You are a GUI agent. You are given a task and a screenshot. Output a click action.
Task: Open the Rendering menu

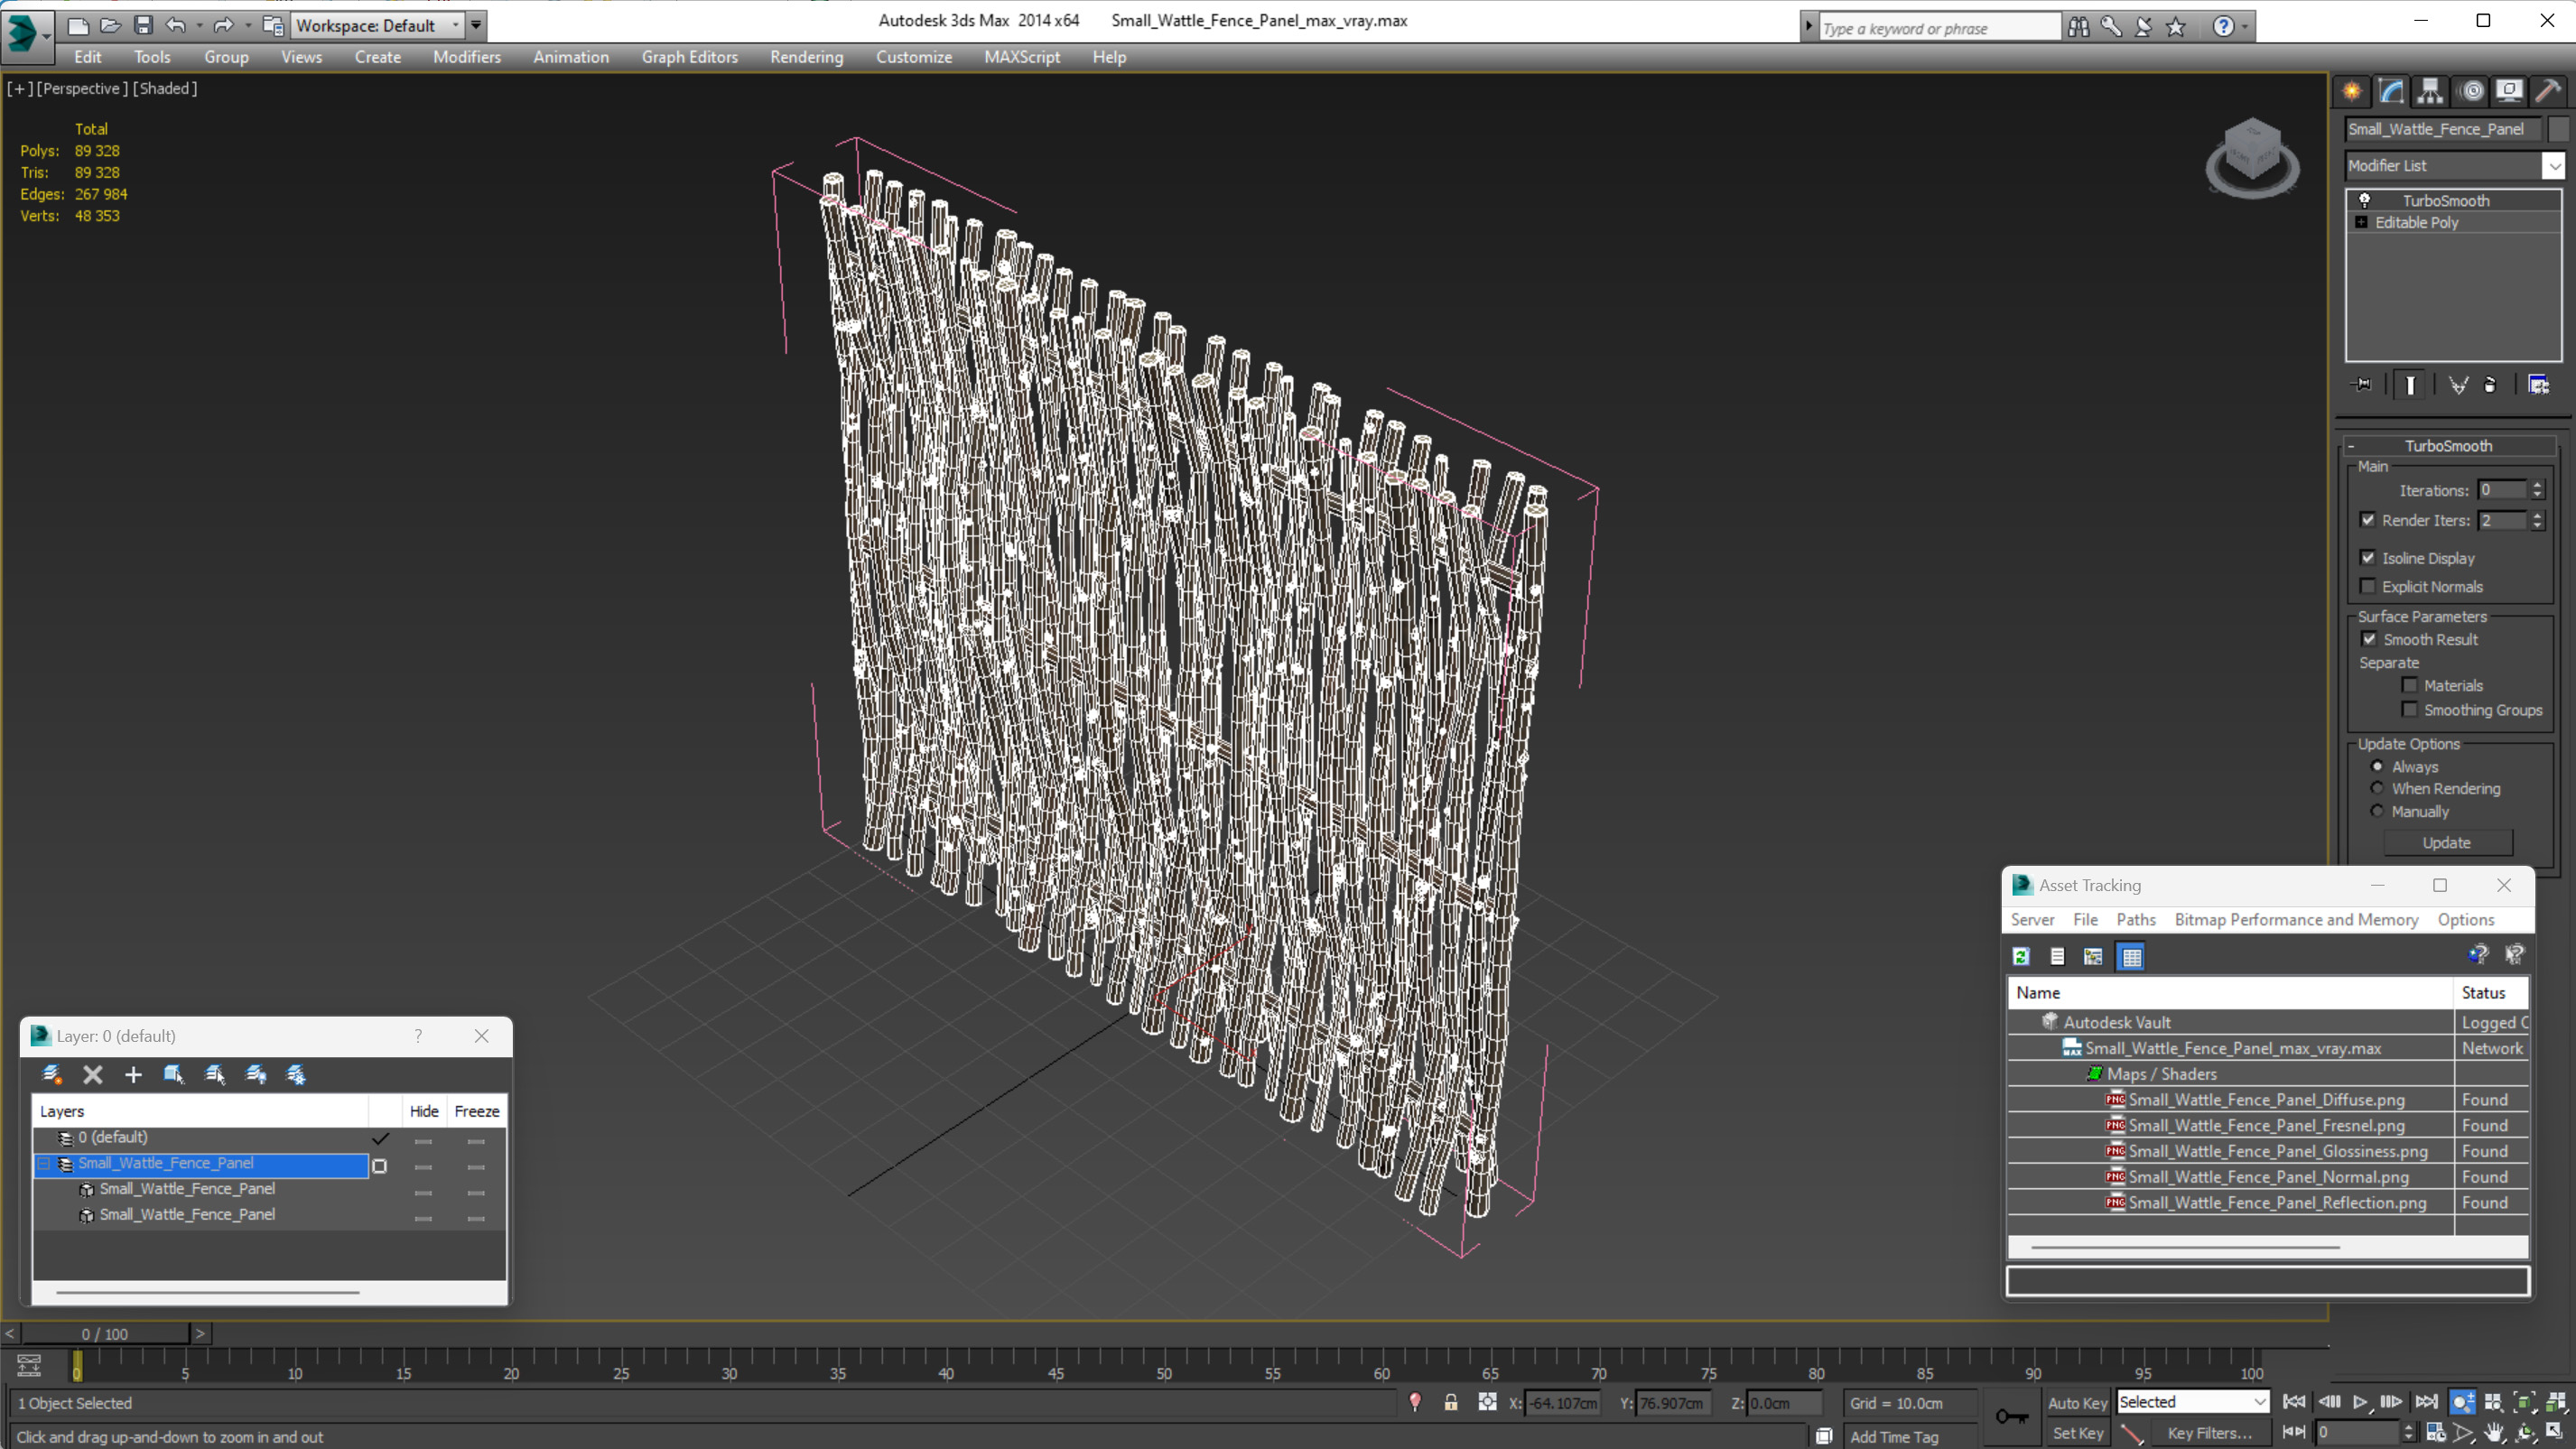coord(806,57)
